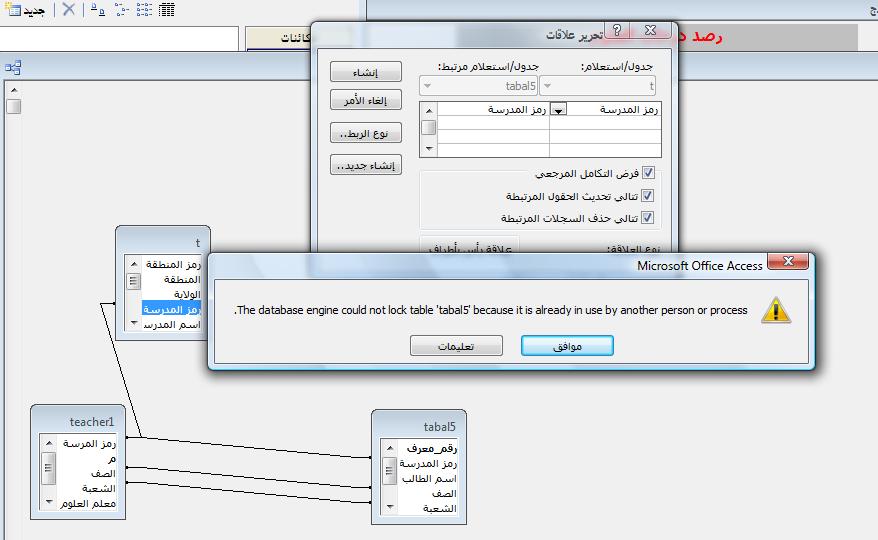Toggle cascade update related fields (تتالي تحديث الحقول)

tap(647, 195)
